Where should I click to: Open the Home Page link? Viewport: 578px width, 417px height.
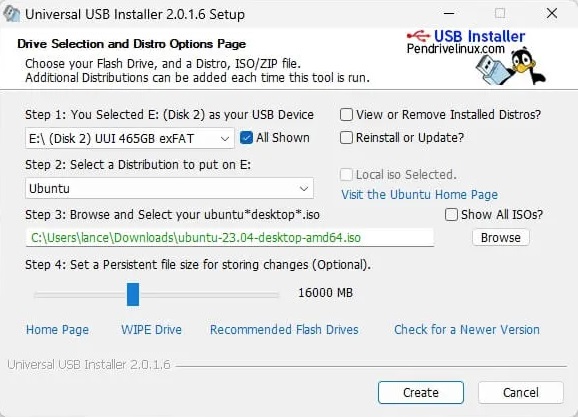[58, 330]
